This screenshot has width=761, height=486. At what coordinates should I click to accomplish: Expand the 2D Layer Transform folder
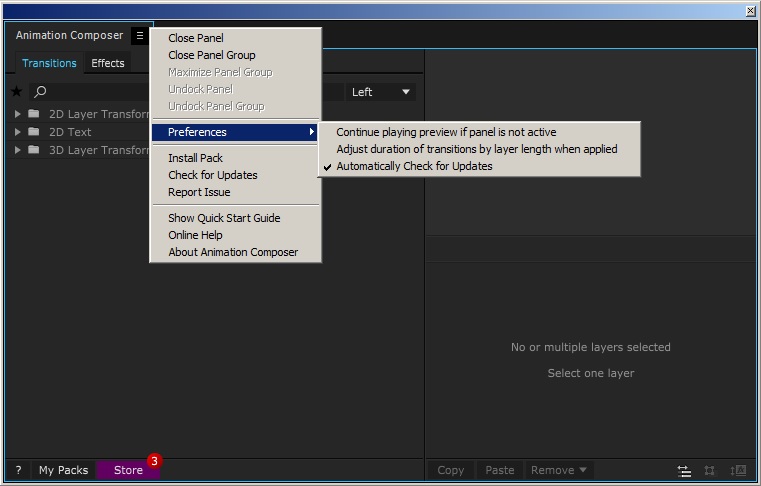[17, 114]
